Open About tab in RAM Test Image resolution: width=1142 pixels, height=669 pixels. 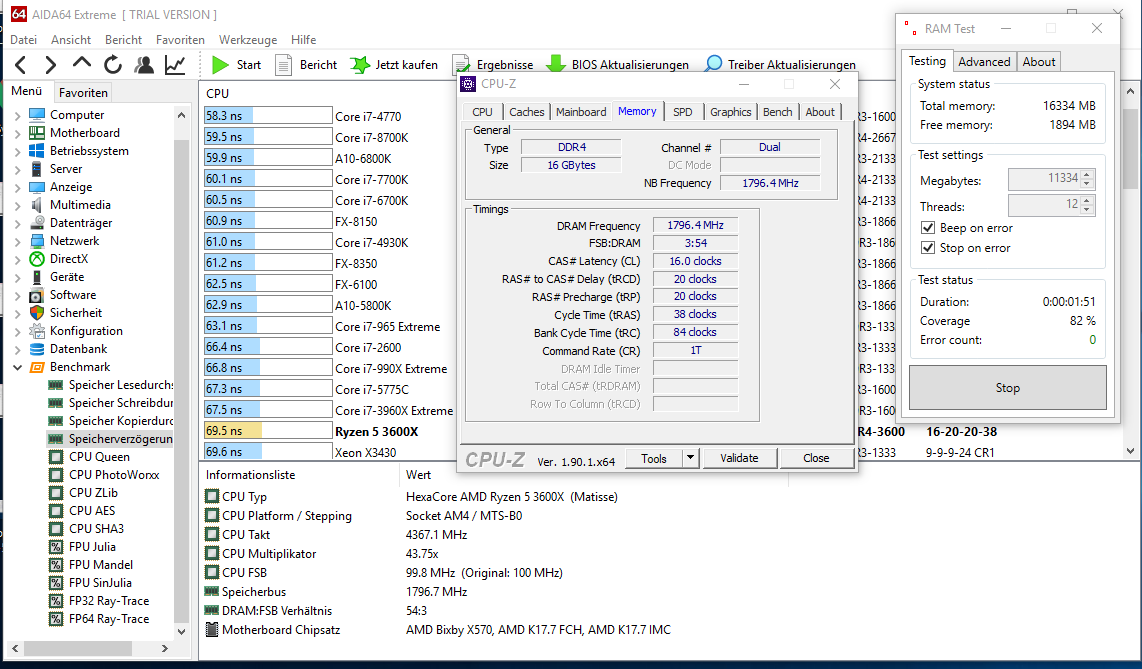[1039, 62]
